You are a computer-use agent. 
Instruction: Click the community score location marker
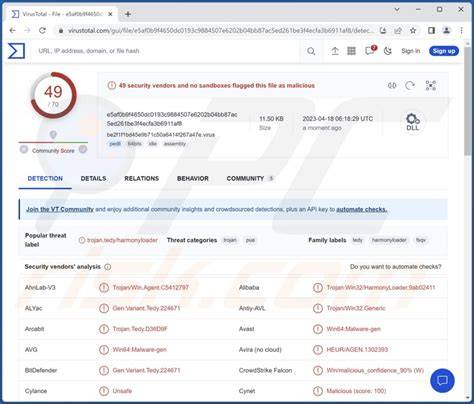tap(53, 135)
